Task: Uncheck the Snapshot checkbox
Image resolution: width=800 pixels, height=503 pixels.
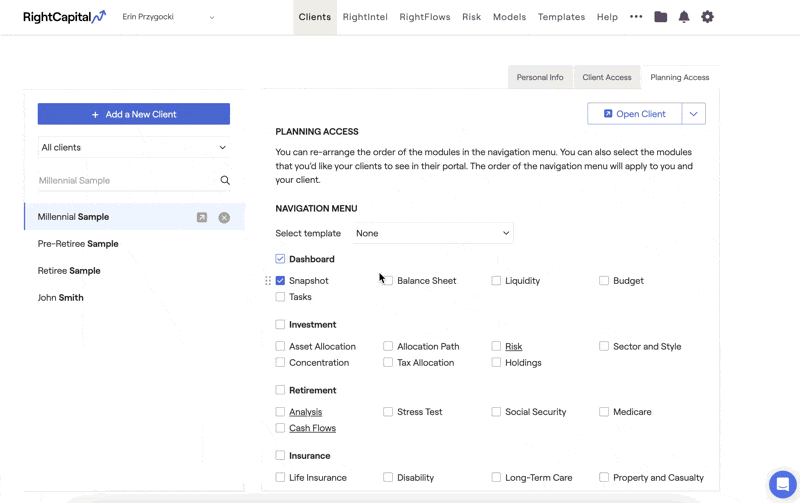Action: tap(280, 281)
